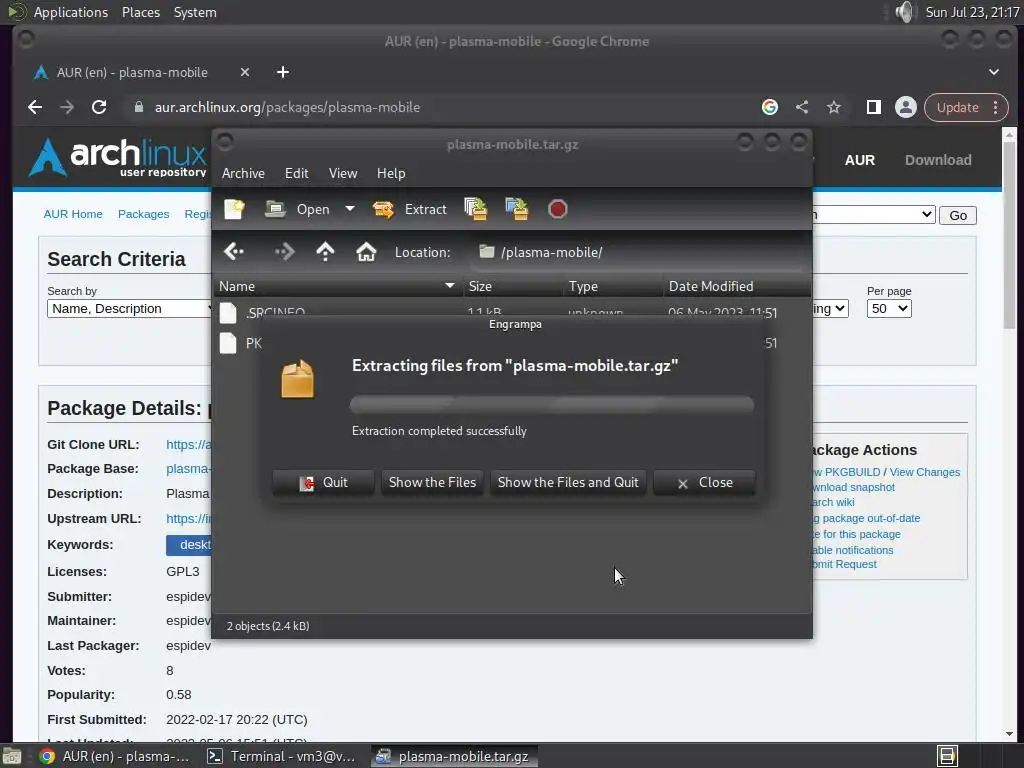1024x768 pixels.
Task: Open Google search side icon in Chrome
Action: click(770, 107)
